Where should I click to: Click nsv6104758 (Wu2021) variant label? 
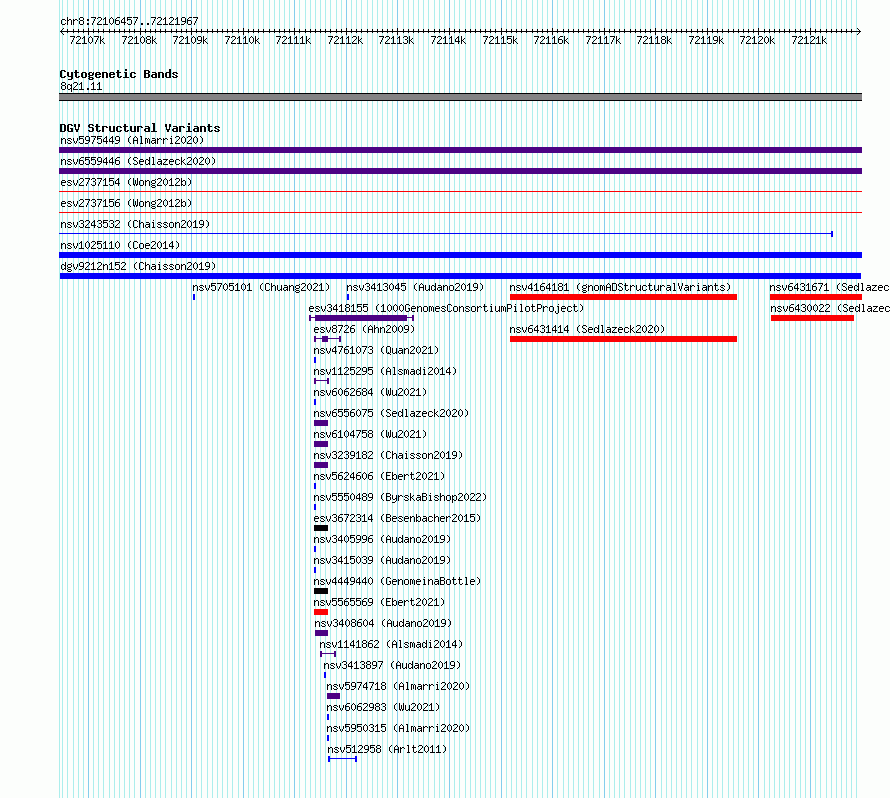[370, 434]
